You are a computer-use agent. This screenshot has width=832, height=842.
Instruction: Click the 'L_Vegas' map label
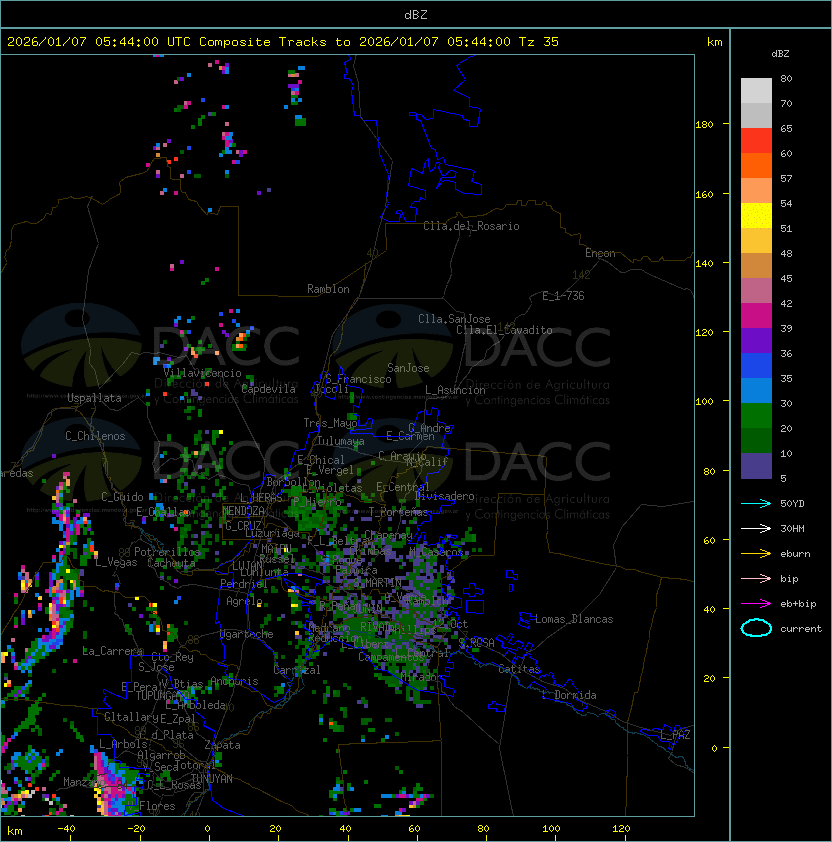[x=116, y=562]
